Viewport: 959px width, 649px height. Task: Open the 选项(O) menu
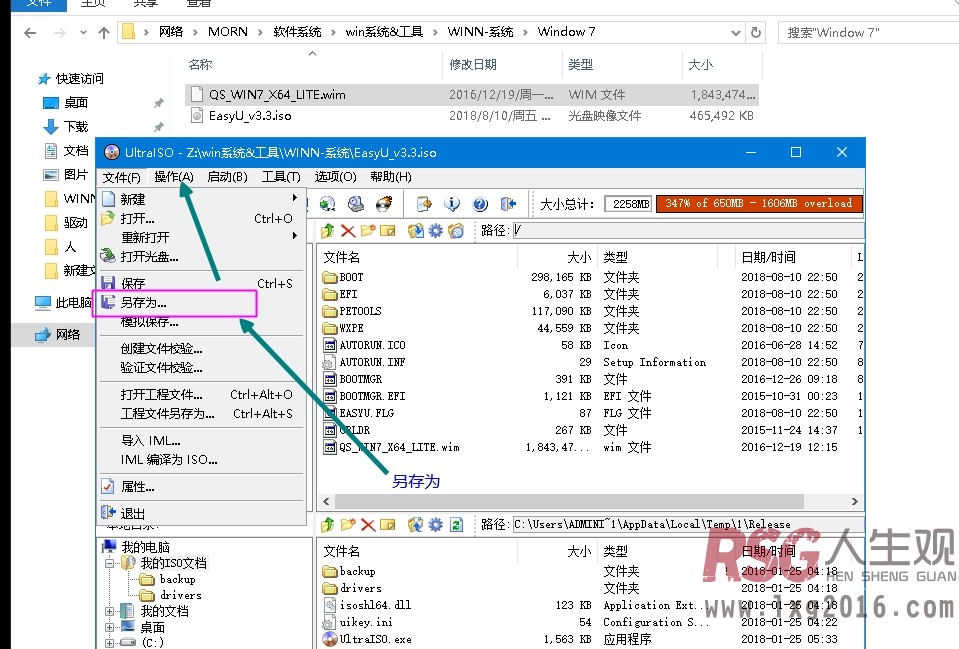click(x=335, y=177)
